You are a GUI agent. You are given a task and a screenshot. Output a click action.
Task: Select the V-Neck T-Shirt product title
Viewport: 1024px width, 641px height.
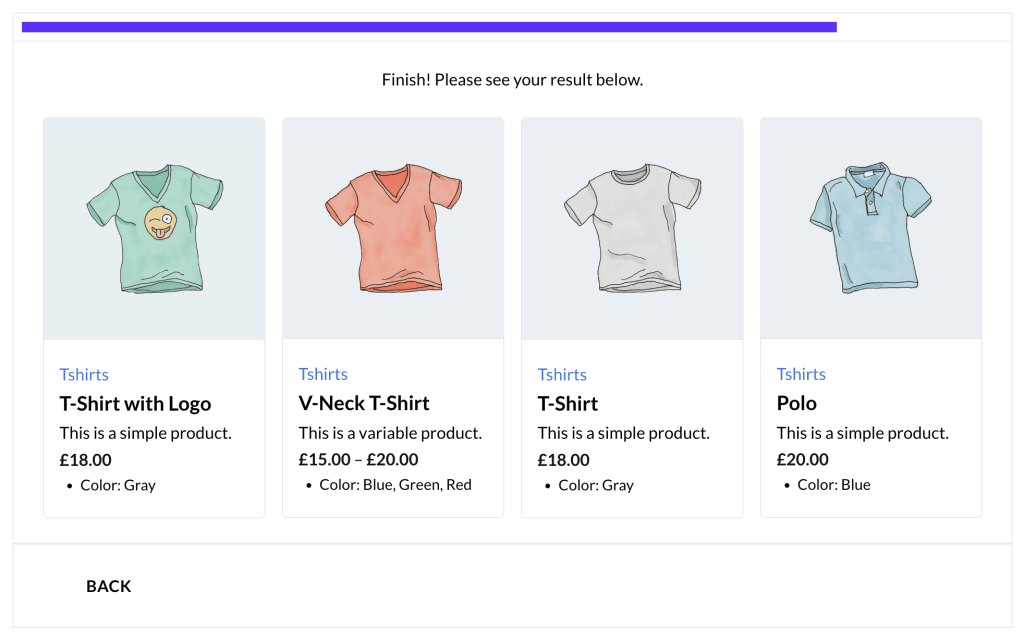click(364, 403)
